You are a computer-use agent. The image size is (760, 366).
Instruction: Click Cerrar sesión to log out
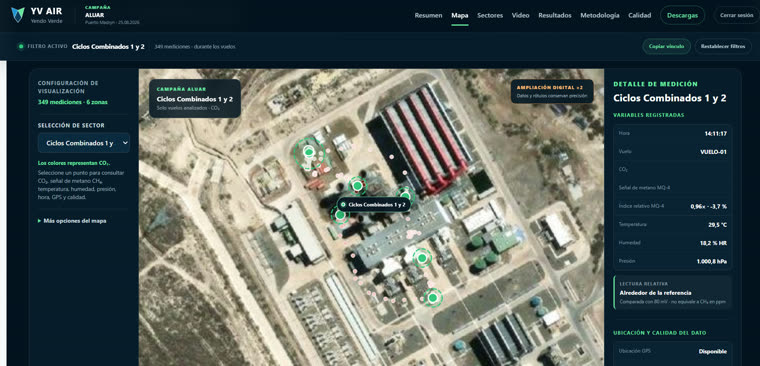pos(736,16)
